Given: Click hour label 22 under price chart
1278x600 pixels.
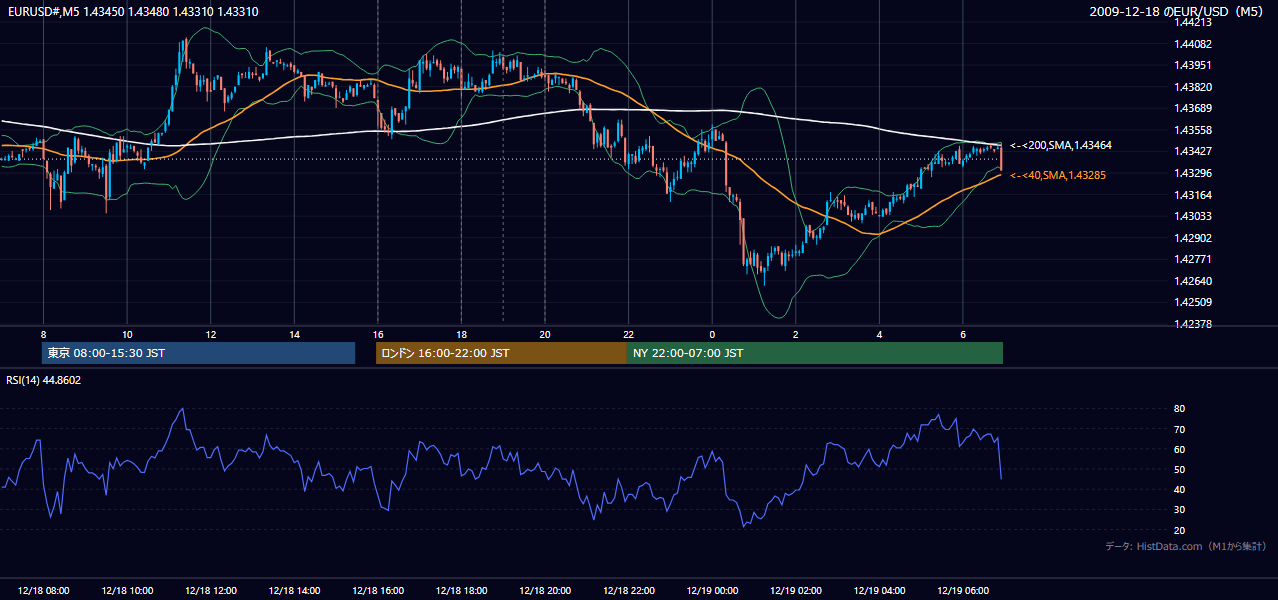Looking at the screenshot, I should coord(628,334).
